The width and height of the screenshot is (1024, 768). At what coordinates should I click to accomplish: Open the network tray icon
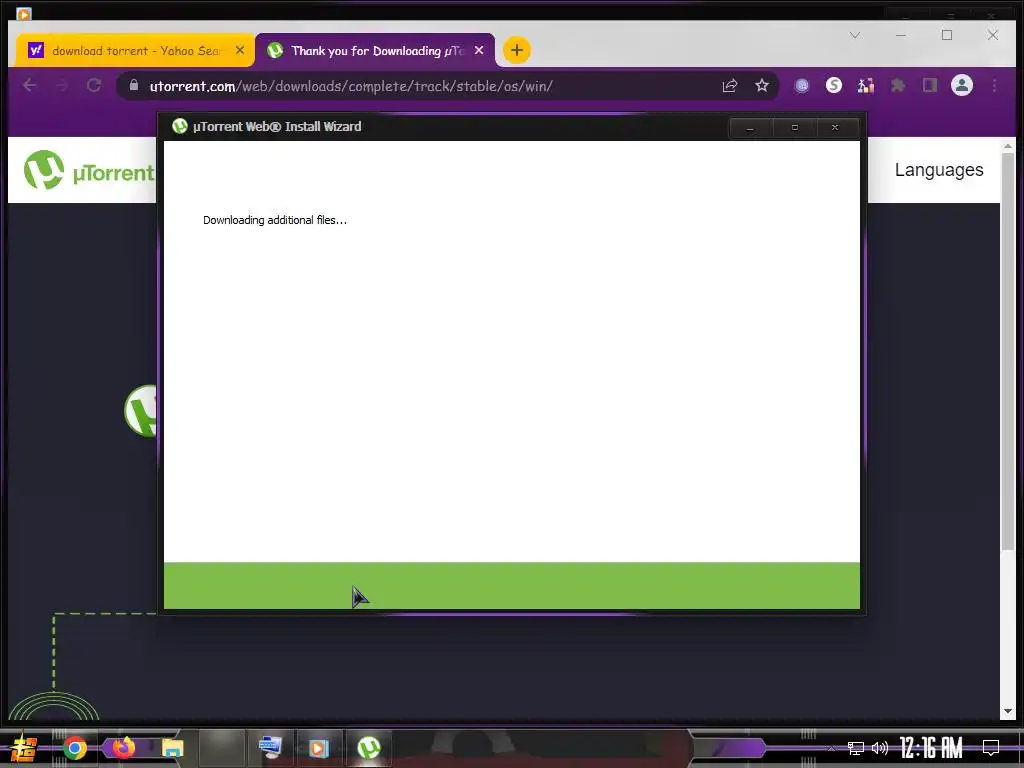(x=856, y=748)
